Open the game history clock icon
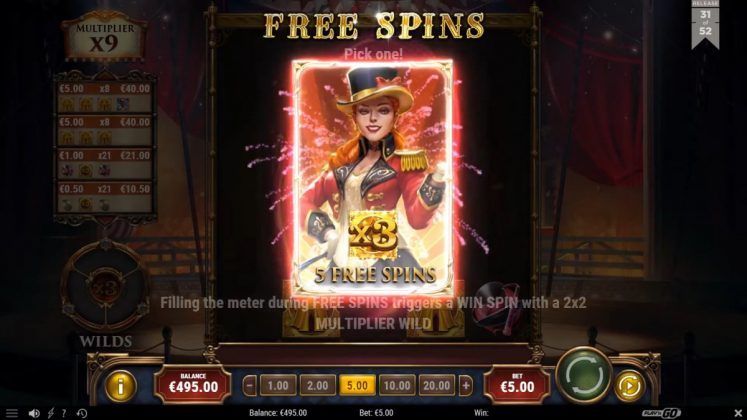 click(x=81, y=413)
